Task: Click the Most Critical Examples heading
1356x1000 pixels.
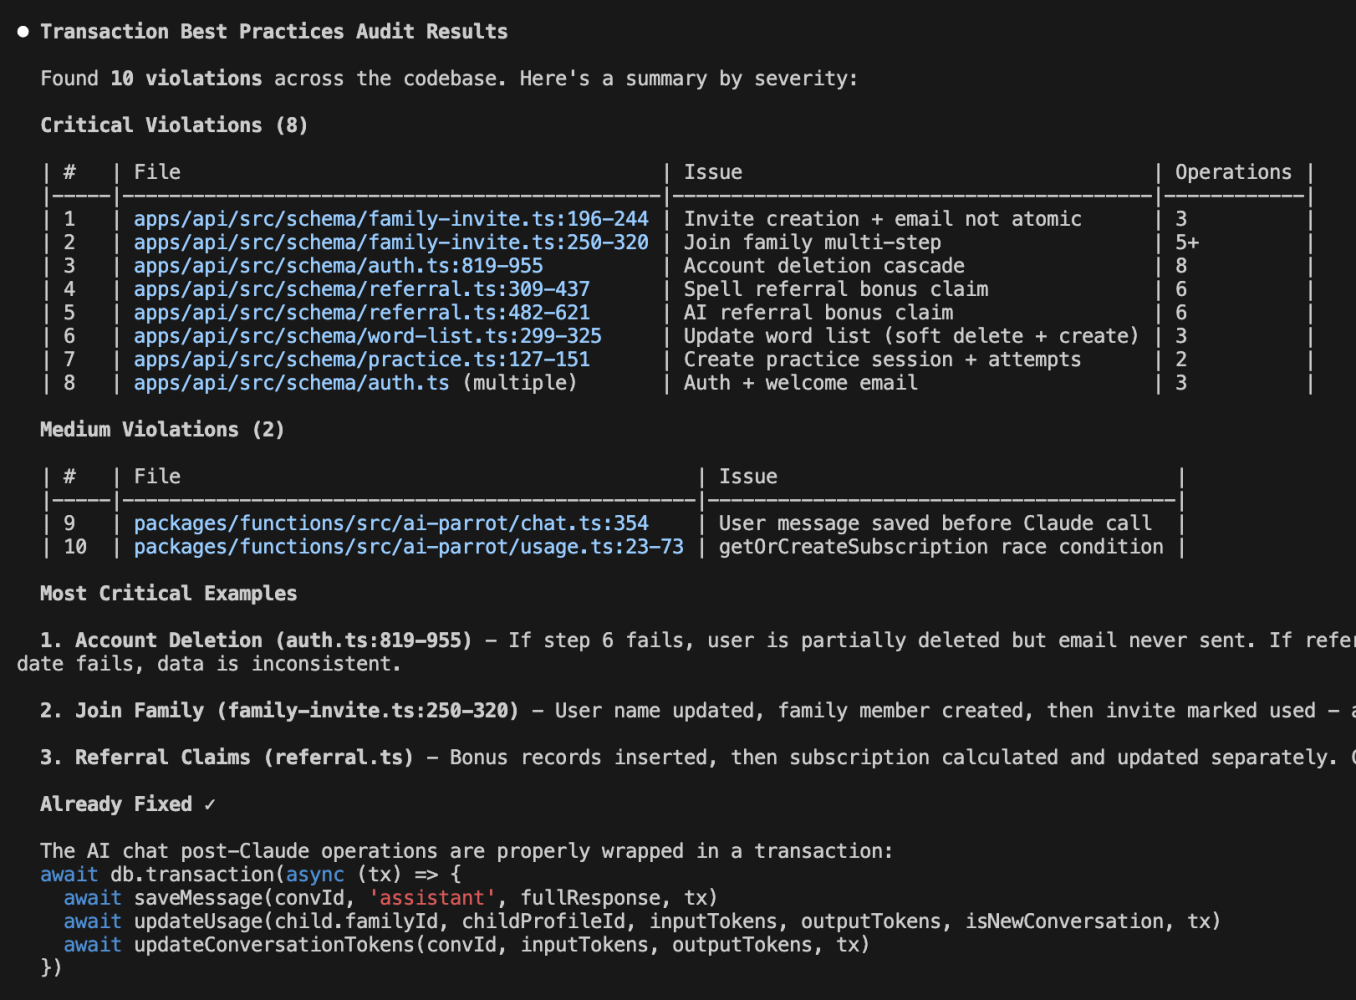Action: click(168, 593)
